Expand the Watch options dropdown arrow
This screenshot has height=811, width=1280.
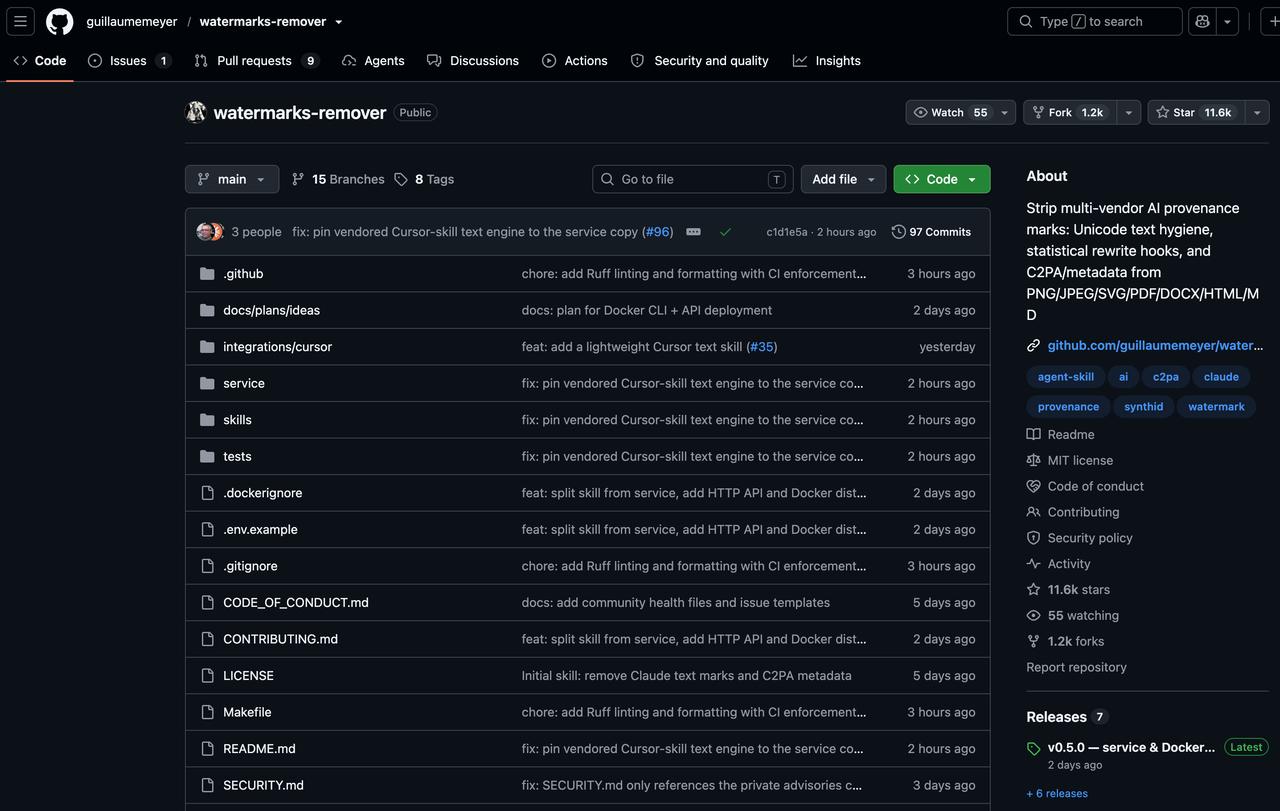click(1005, 112)
